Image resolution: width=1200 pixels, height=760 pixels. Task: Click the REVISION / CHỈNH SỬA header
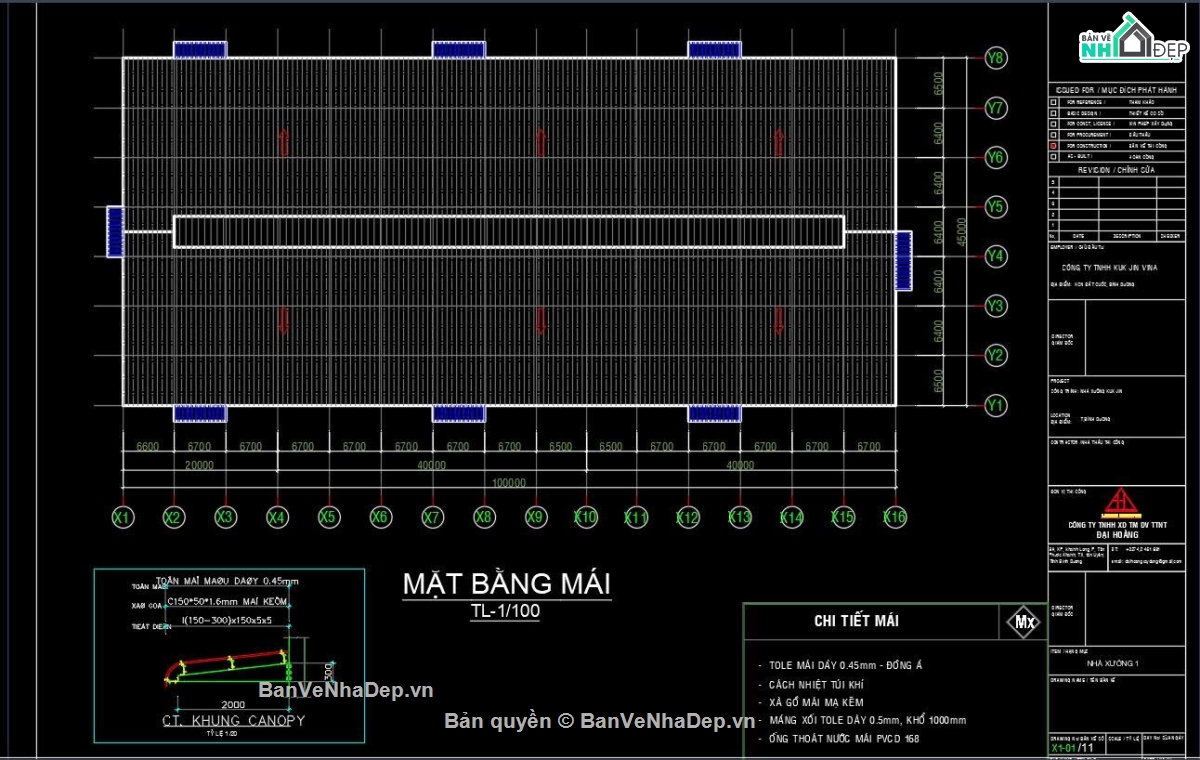[x=1116, y=170]
